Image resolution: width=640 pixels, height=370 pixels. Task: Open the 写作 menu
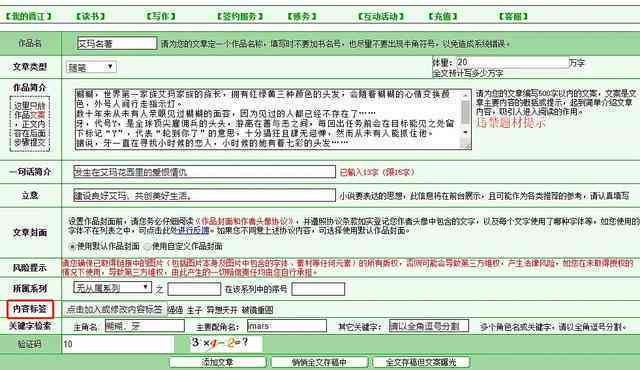click(x=161, y=16)
